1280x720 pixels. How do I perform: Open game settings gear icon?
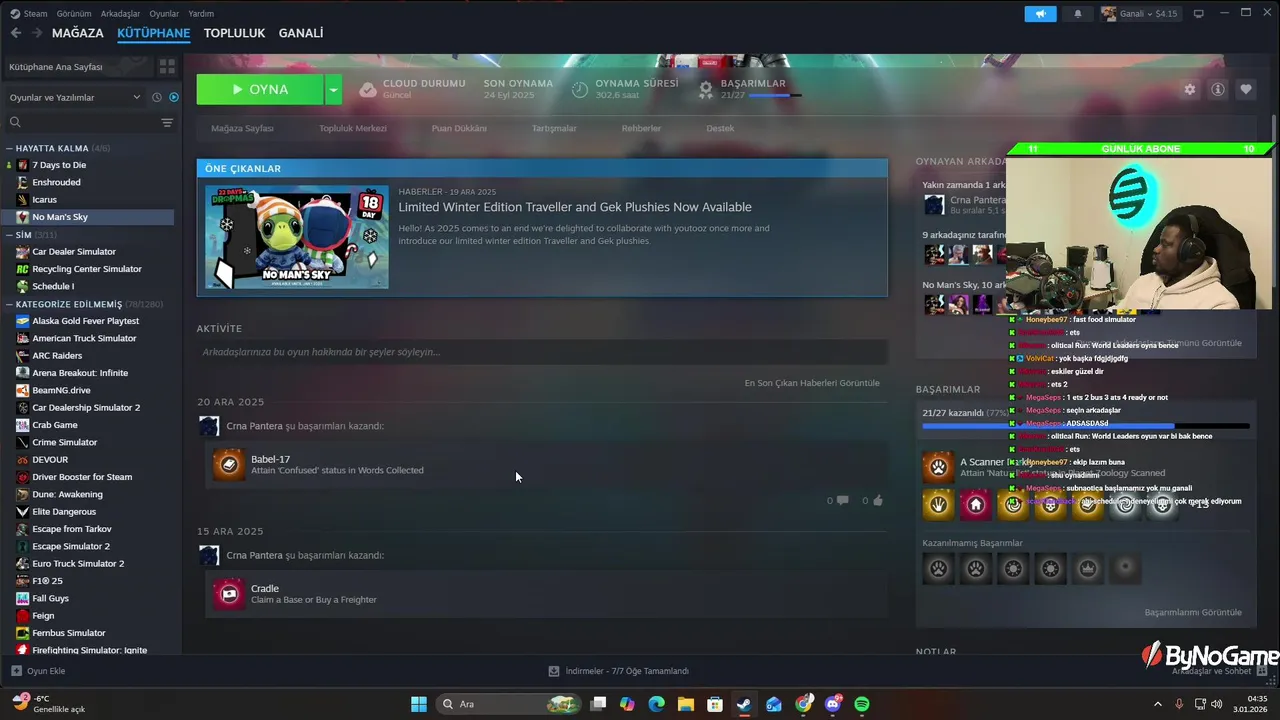pyautogui.click(x=1189, y=89)
